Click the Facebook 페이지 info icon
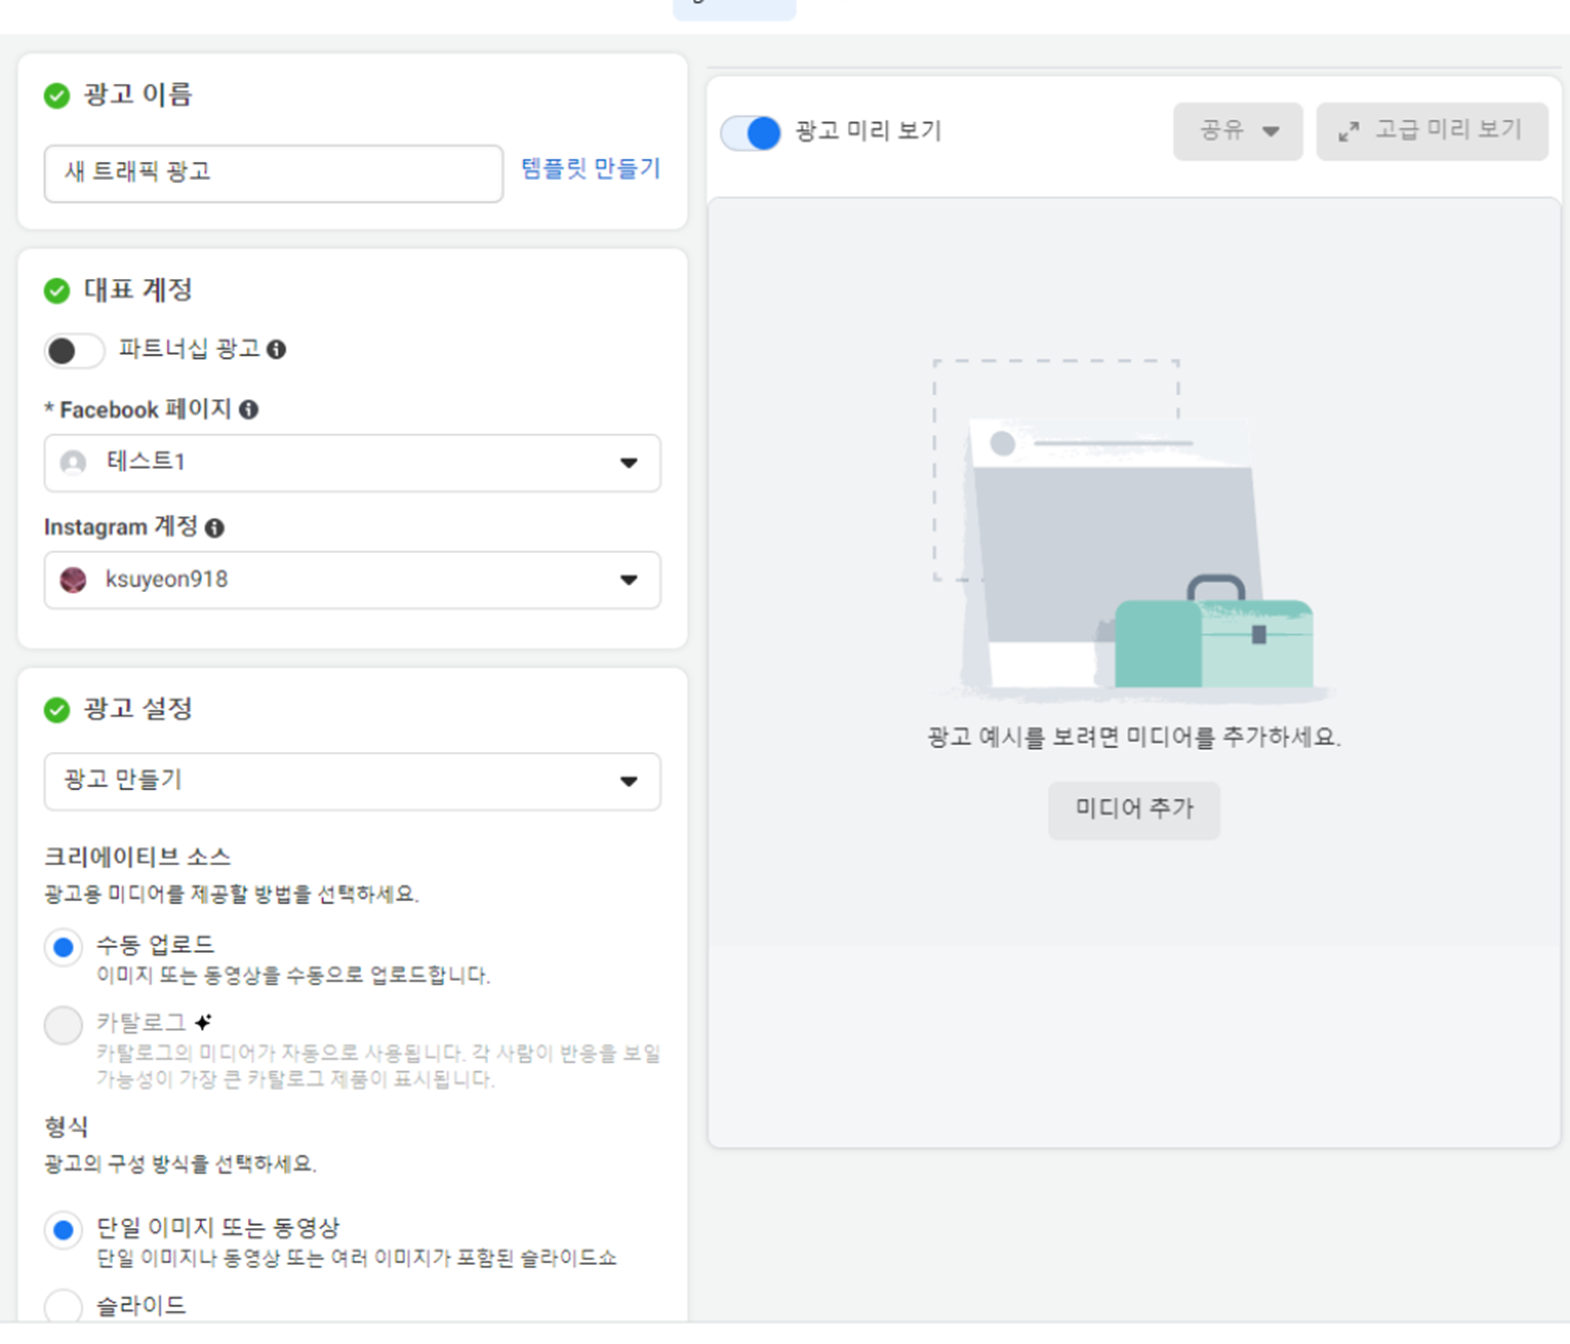The height and width of the screenshot is (1344, 1570). tap(249, 409)
